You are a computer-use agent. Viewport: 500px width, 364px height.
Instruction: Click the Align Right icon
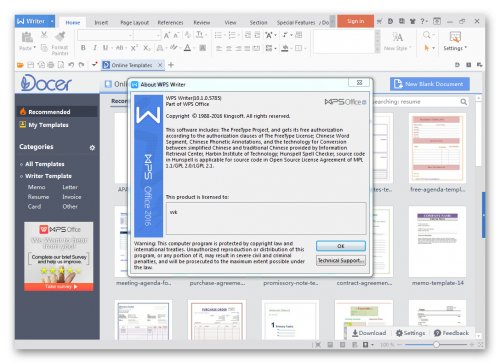tap(238, 49)
